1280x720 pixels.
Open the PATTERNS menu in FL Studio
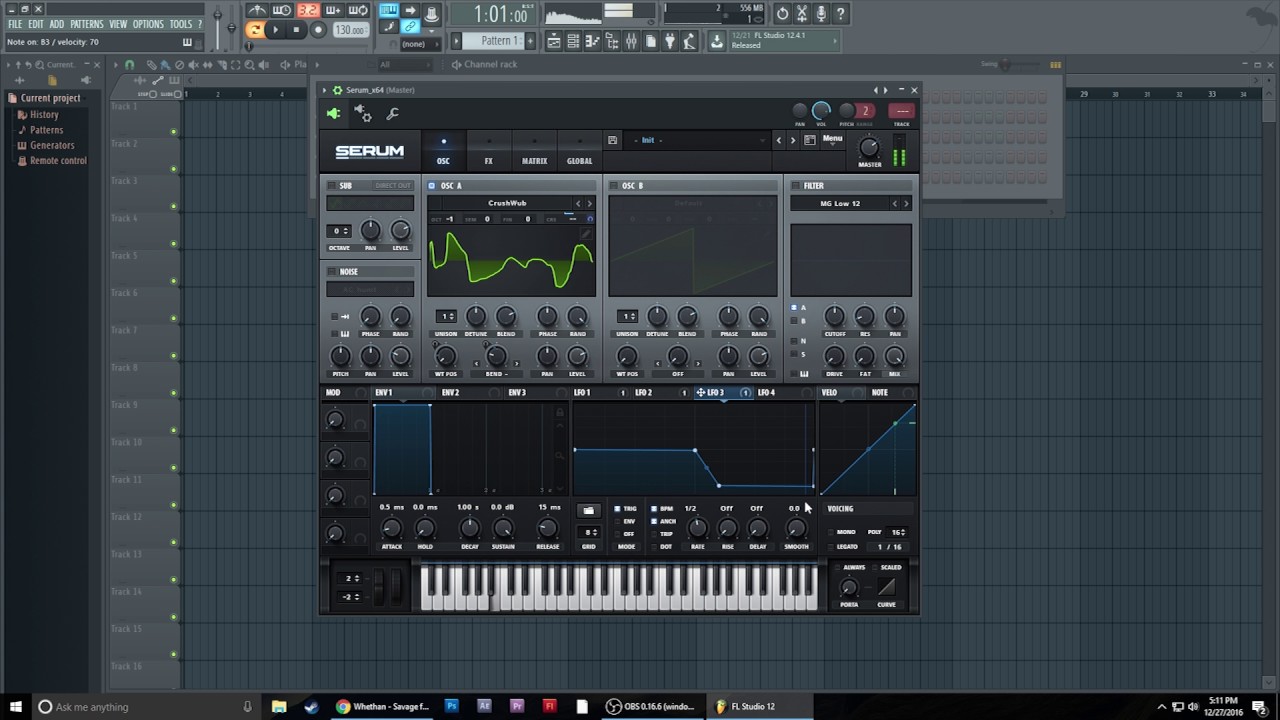pos(86,24)
